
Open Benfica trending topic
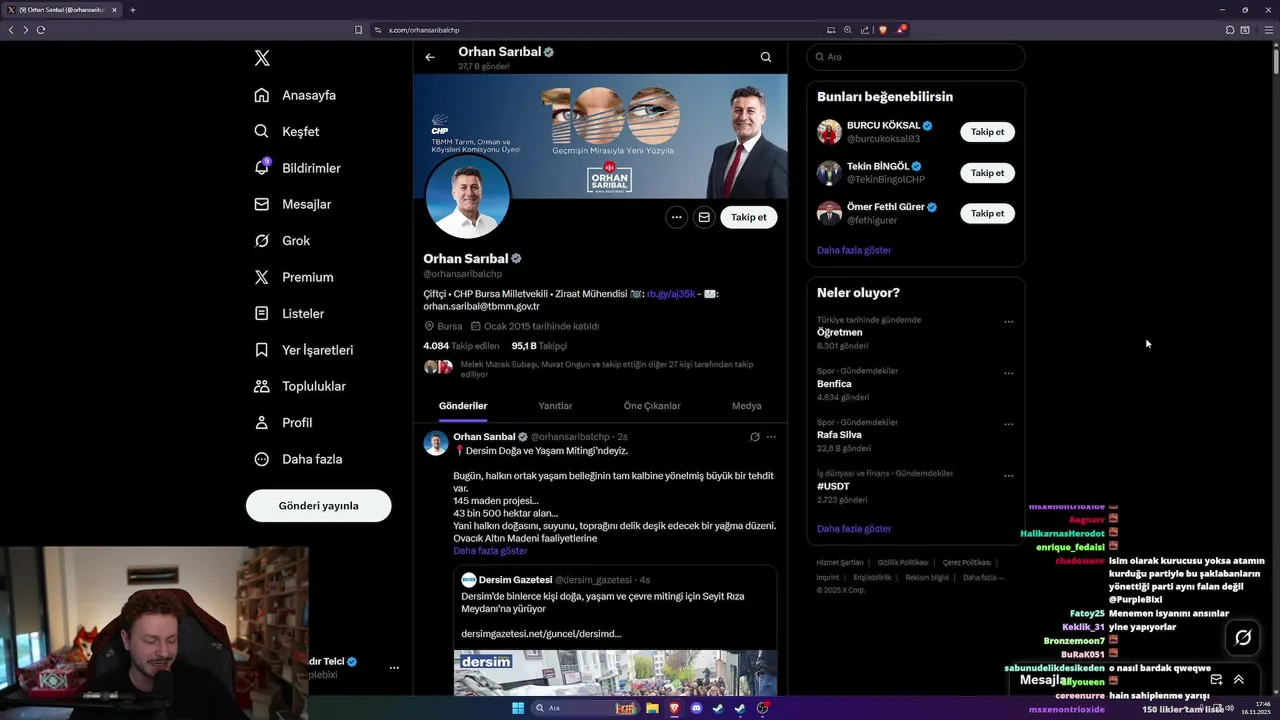click(x=835, y=384)
